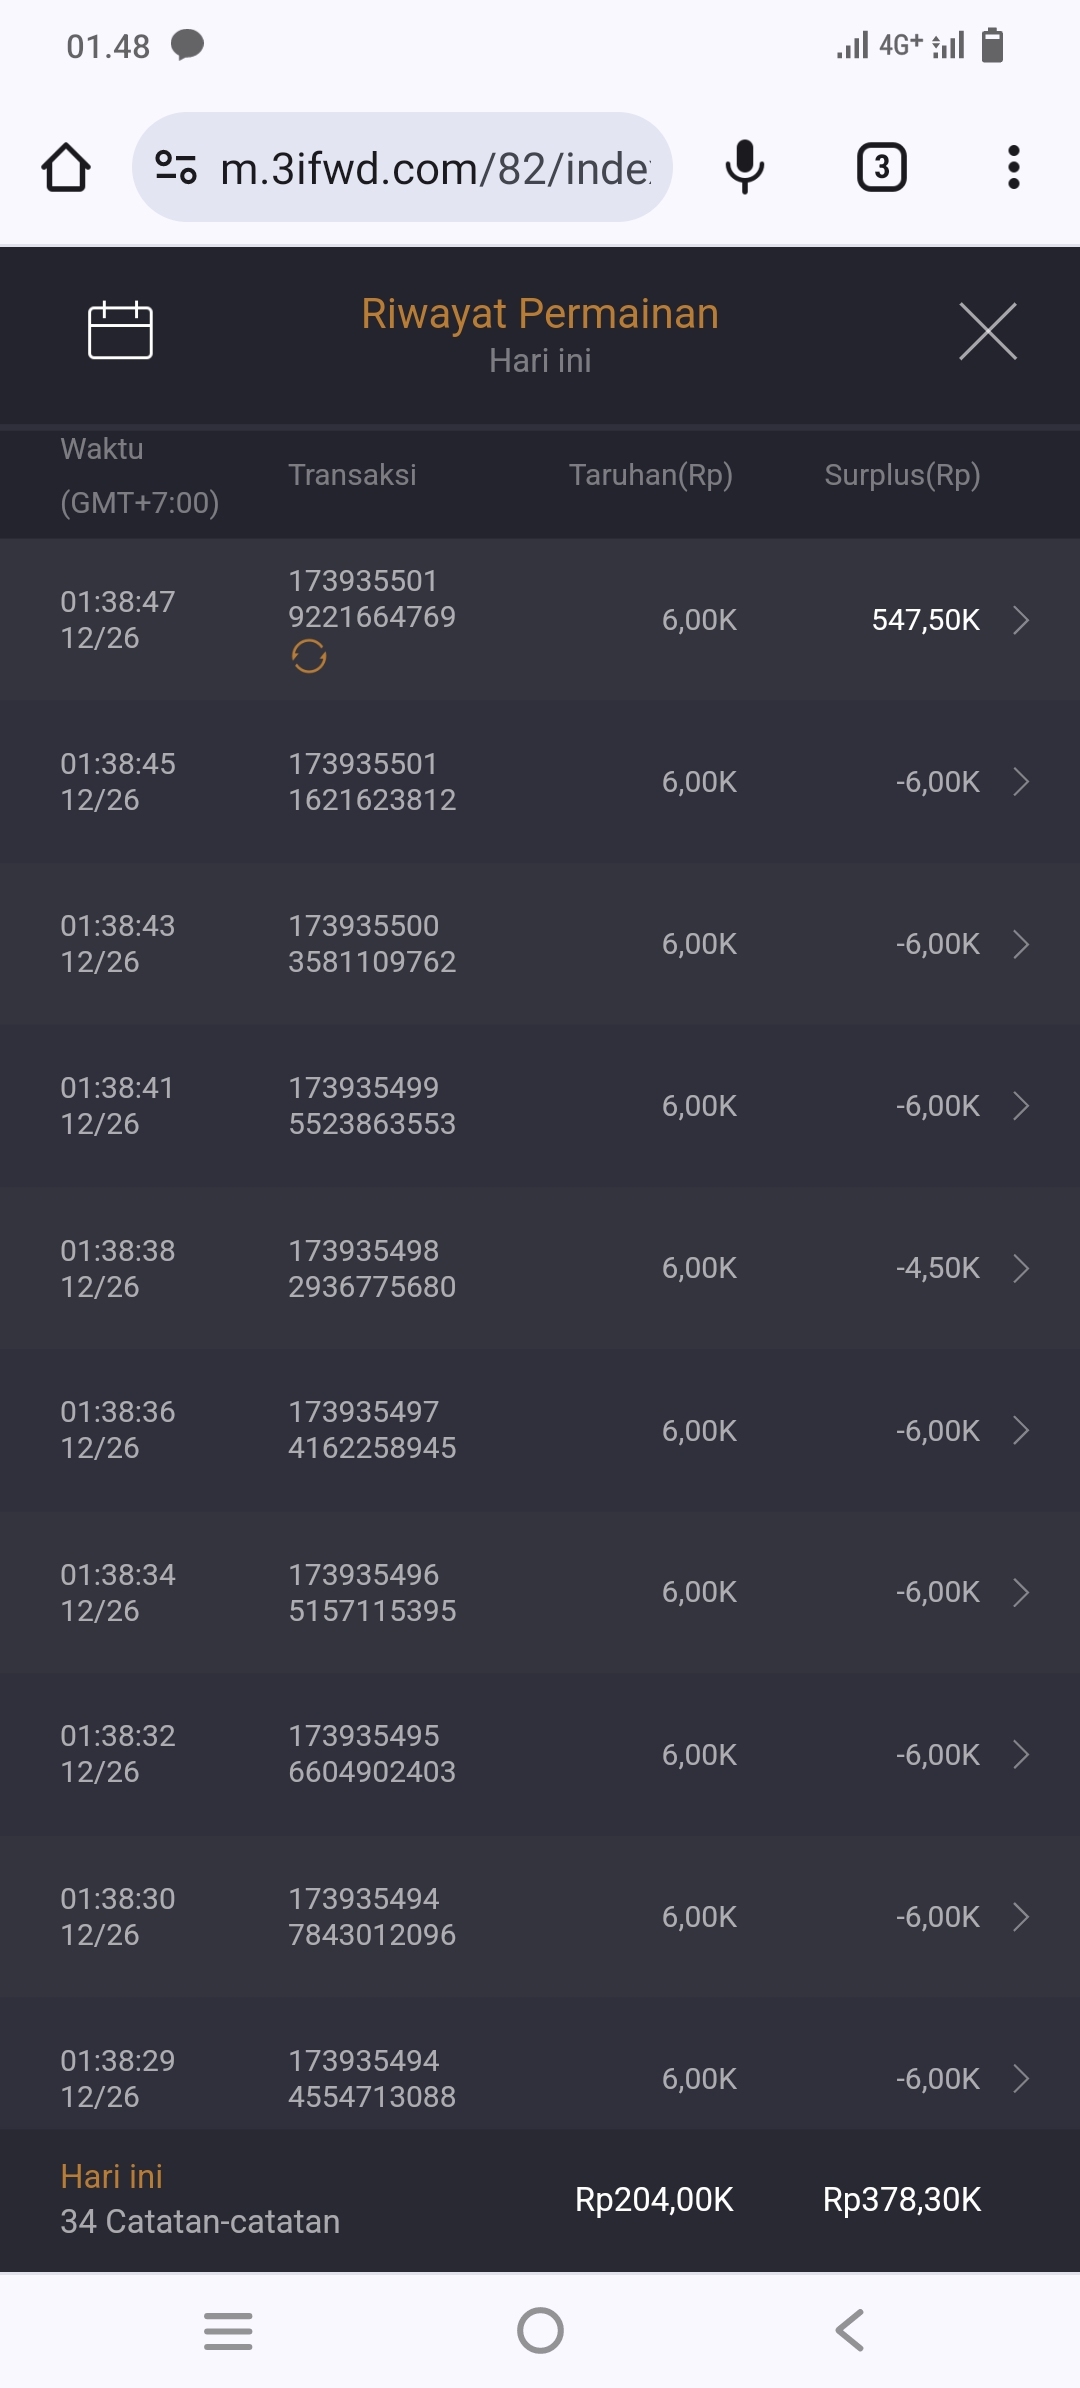This screenshot has width=1080, height=2388.
Task: Tap the orange refresh icon under first transaction
Action: point(309,657)
